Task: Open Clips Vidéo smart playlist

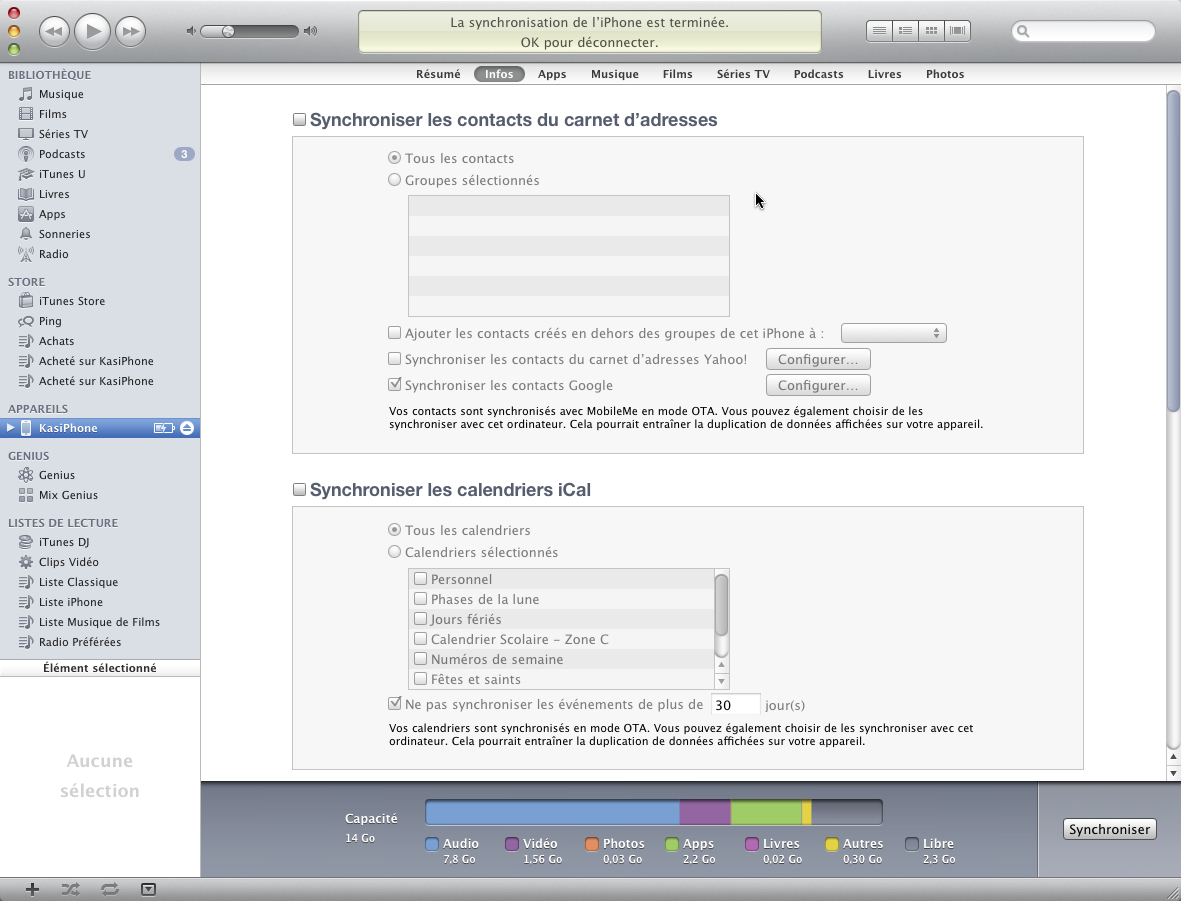Action: click(69, 562)
